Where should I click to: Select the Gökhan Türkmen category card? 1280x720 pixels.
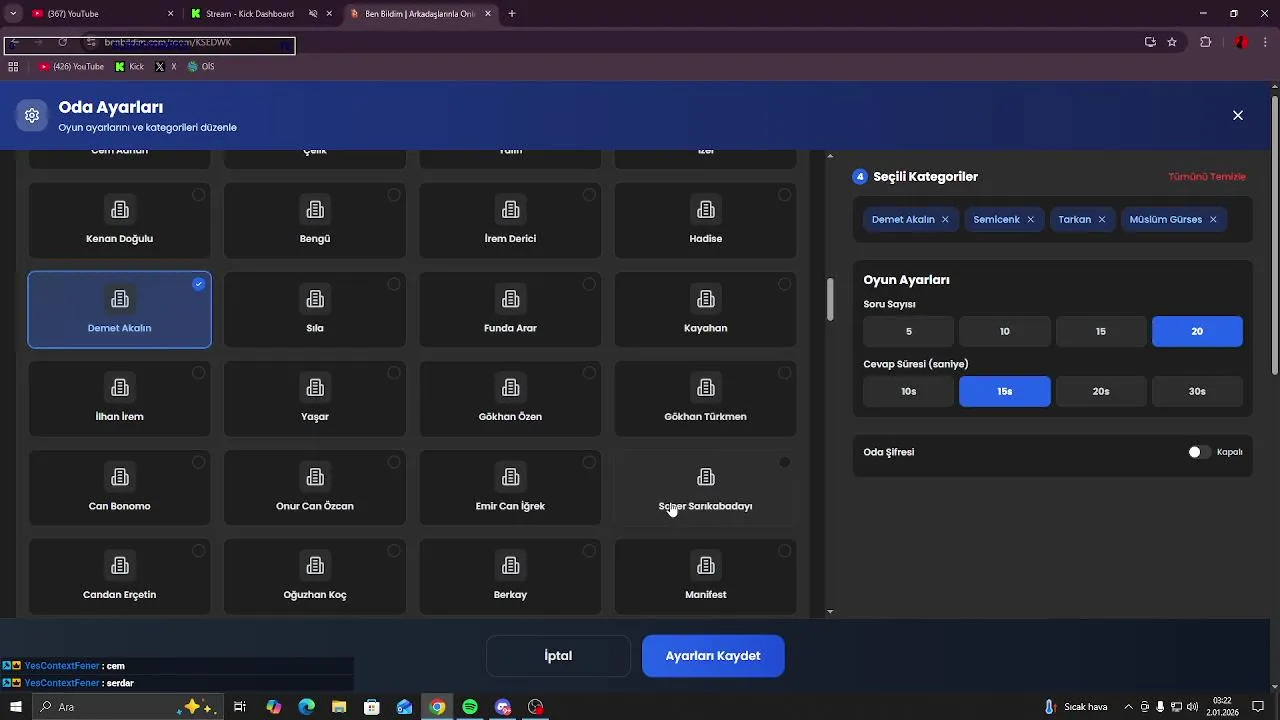pyautogui.click(x=706, y=398)
